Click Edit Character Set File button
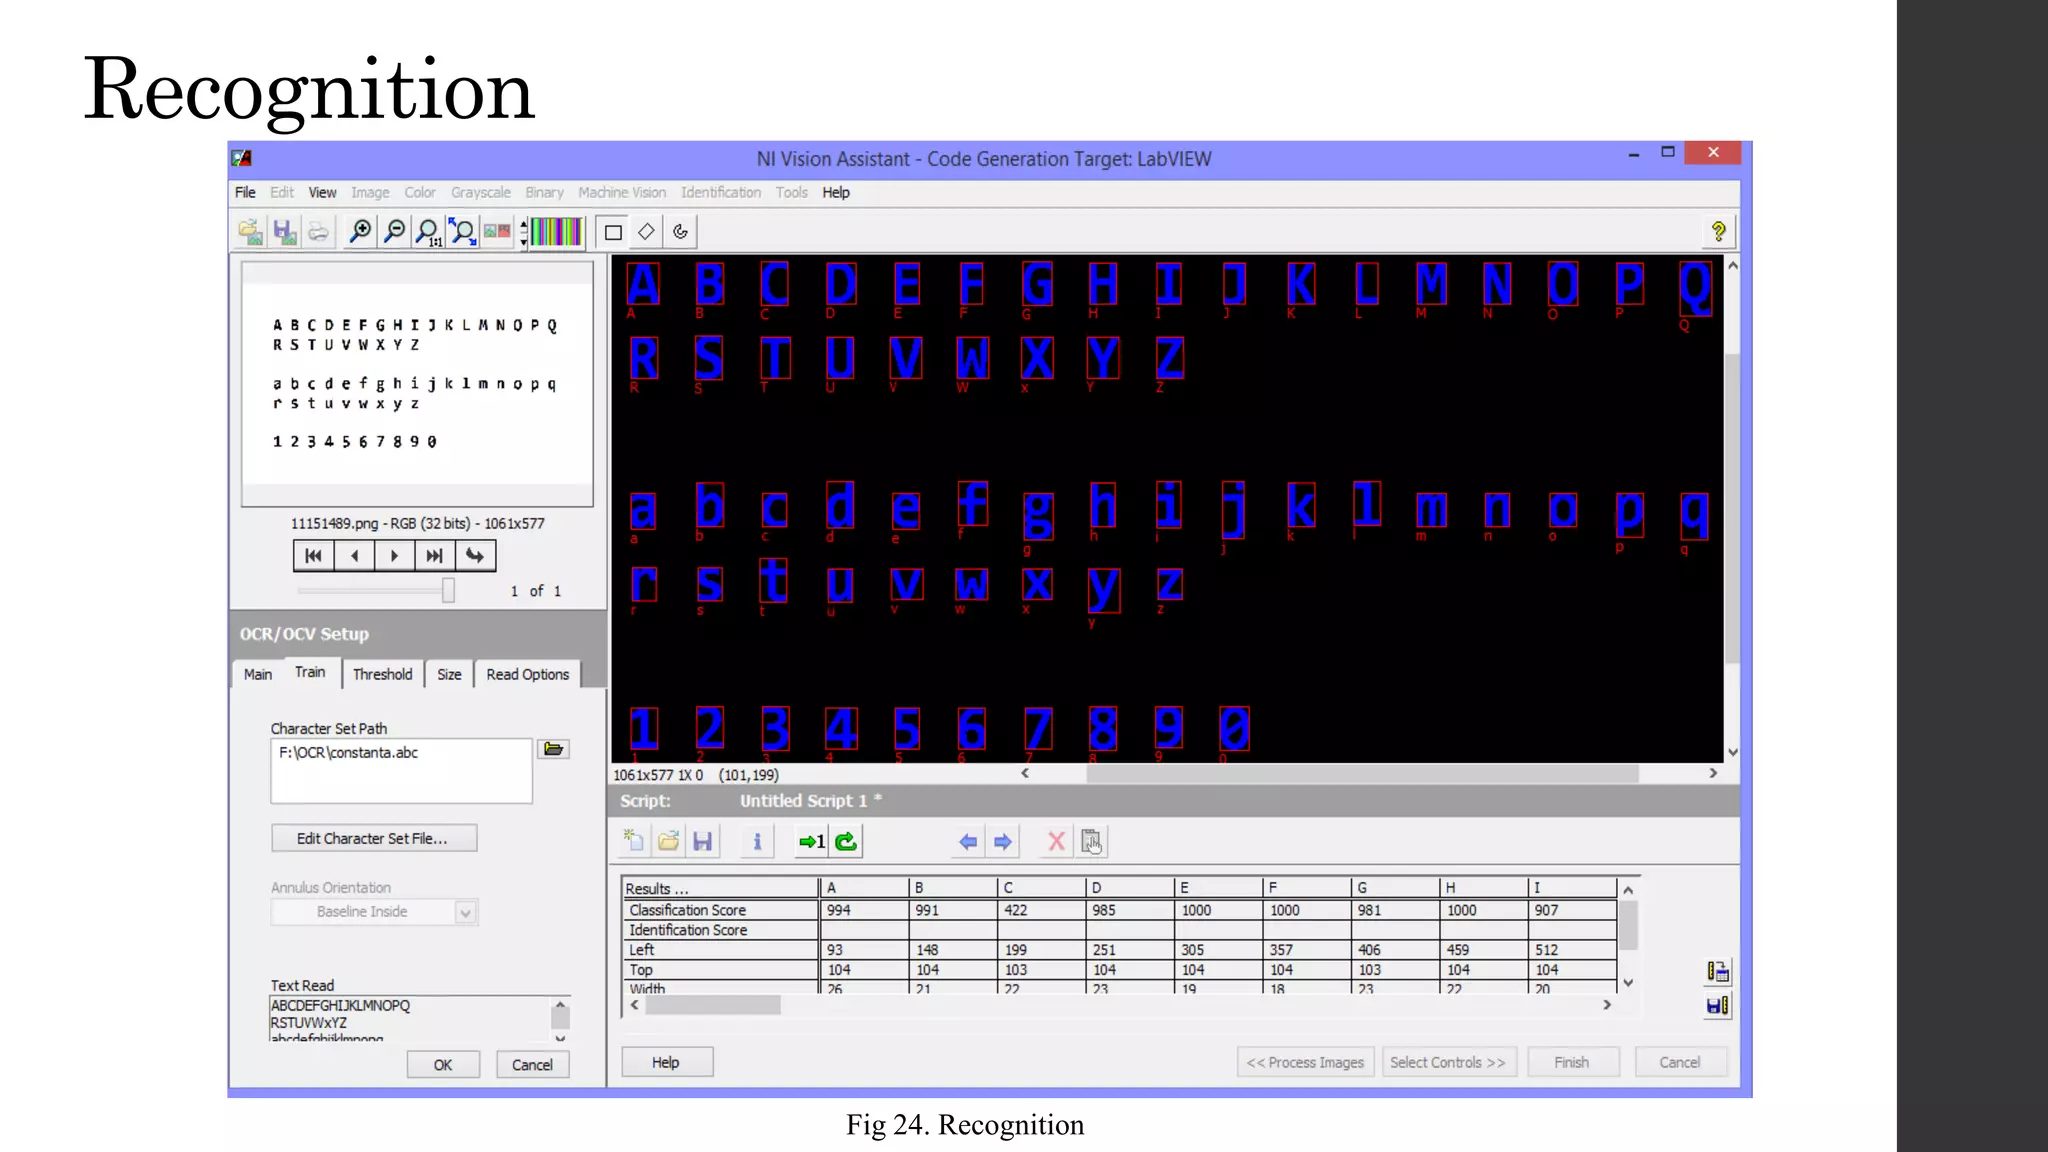The image size is (2048, 1152). (x=373, y=838)
